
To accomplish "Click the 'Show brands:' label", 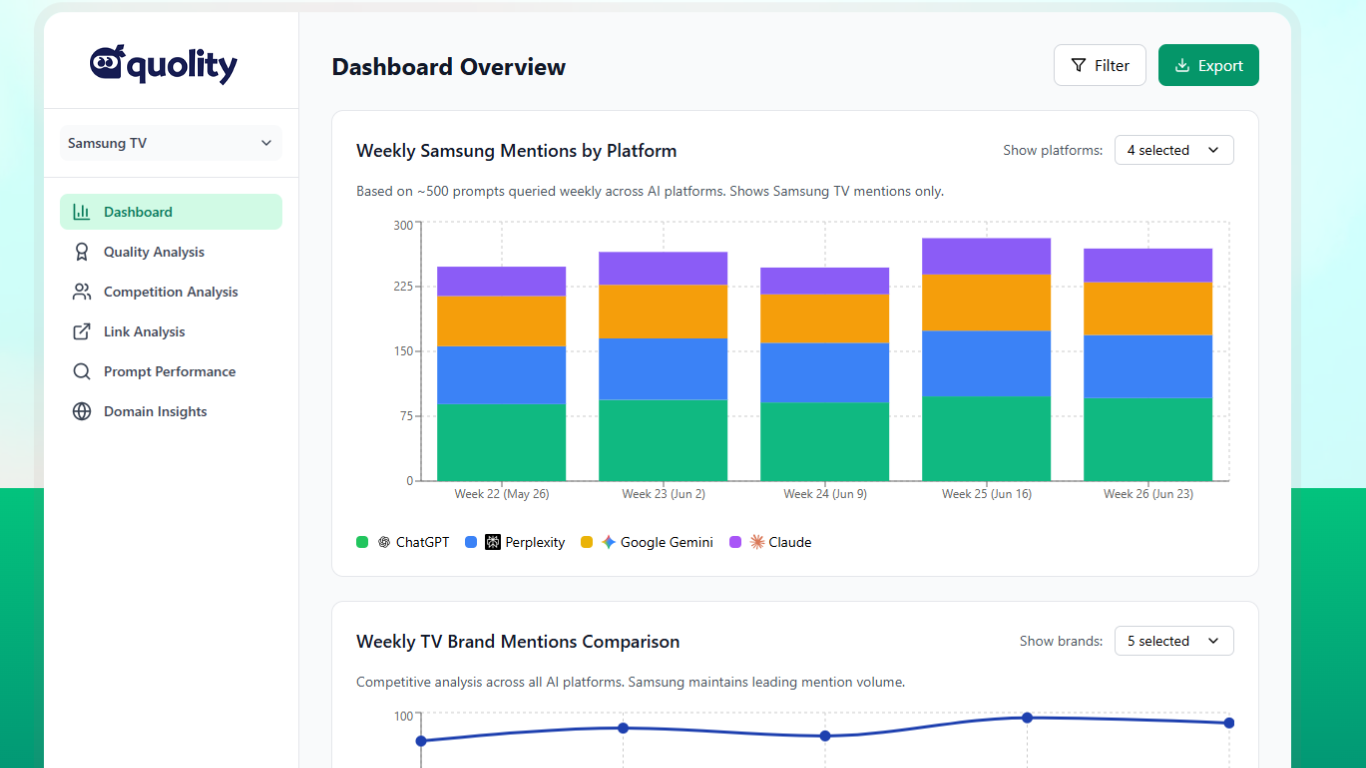I will pos(1061,642).
